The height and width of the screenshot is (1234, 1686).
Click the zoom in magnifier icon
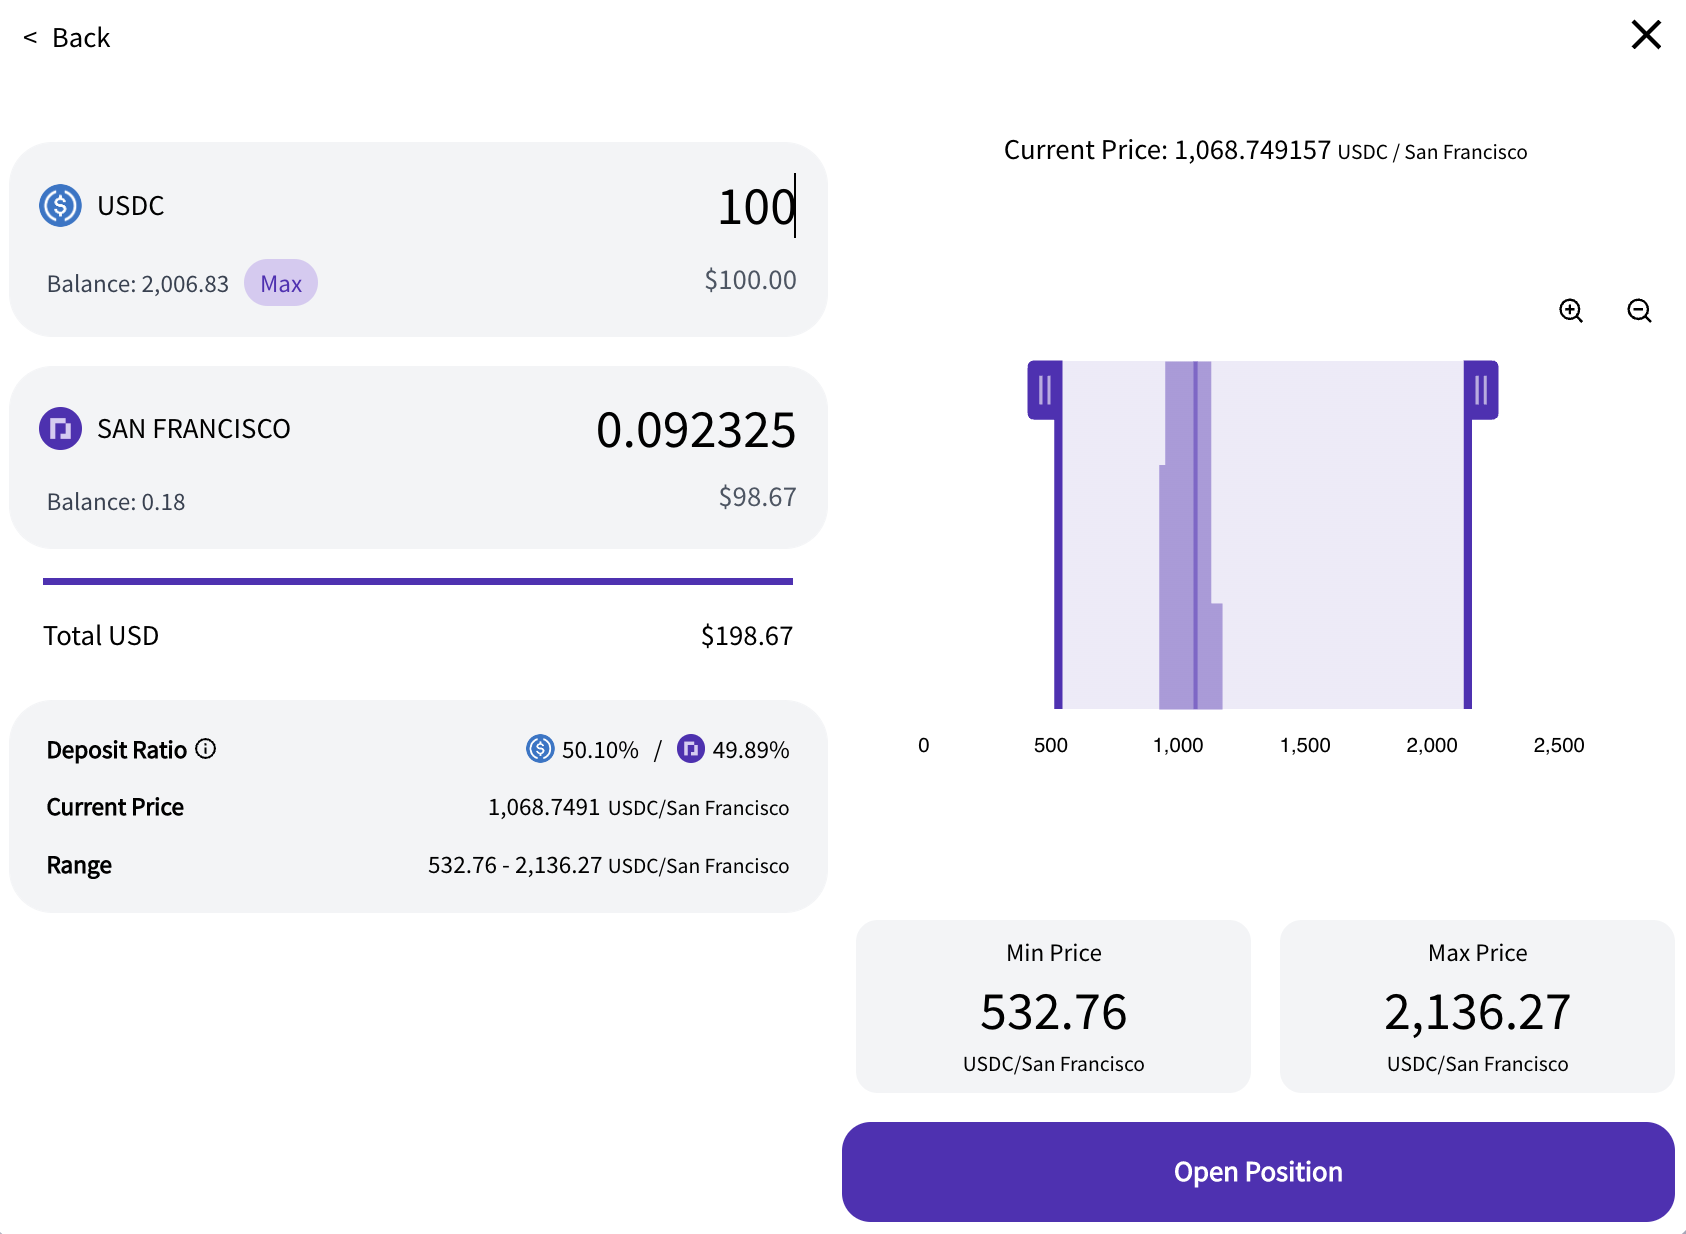[1571, 311]
